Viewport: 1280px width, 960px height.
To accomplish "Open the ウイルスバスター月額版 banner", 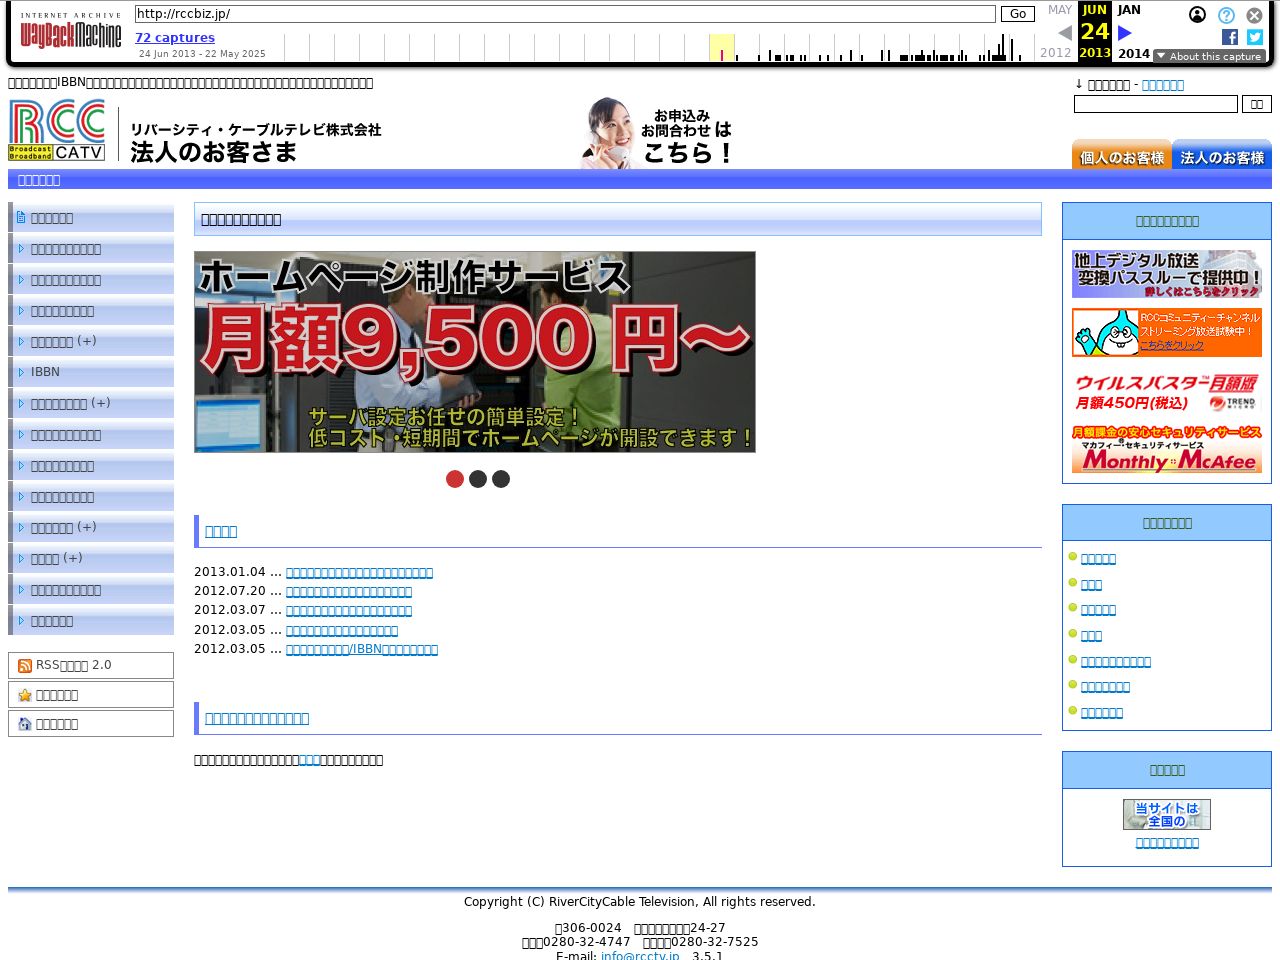I will point(1167,391).
